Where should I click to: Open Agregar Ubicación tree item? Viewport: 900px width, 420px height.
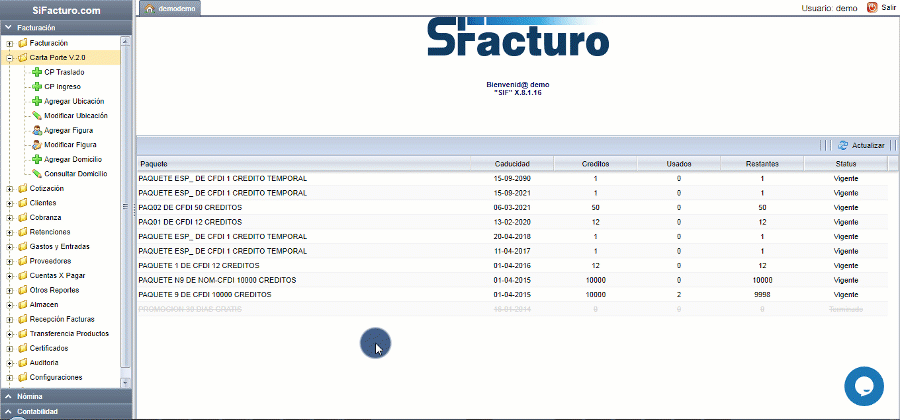[74, 102]
